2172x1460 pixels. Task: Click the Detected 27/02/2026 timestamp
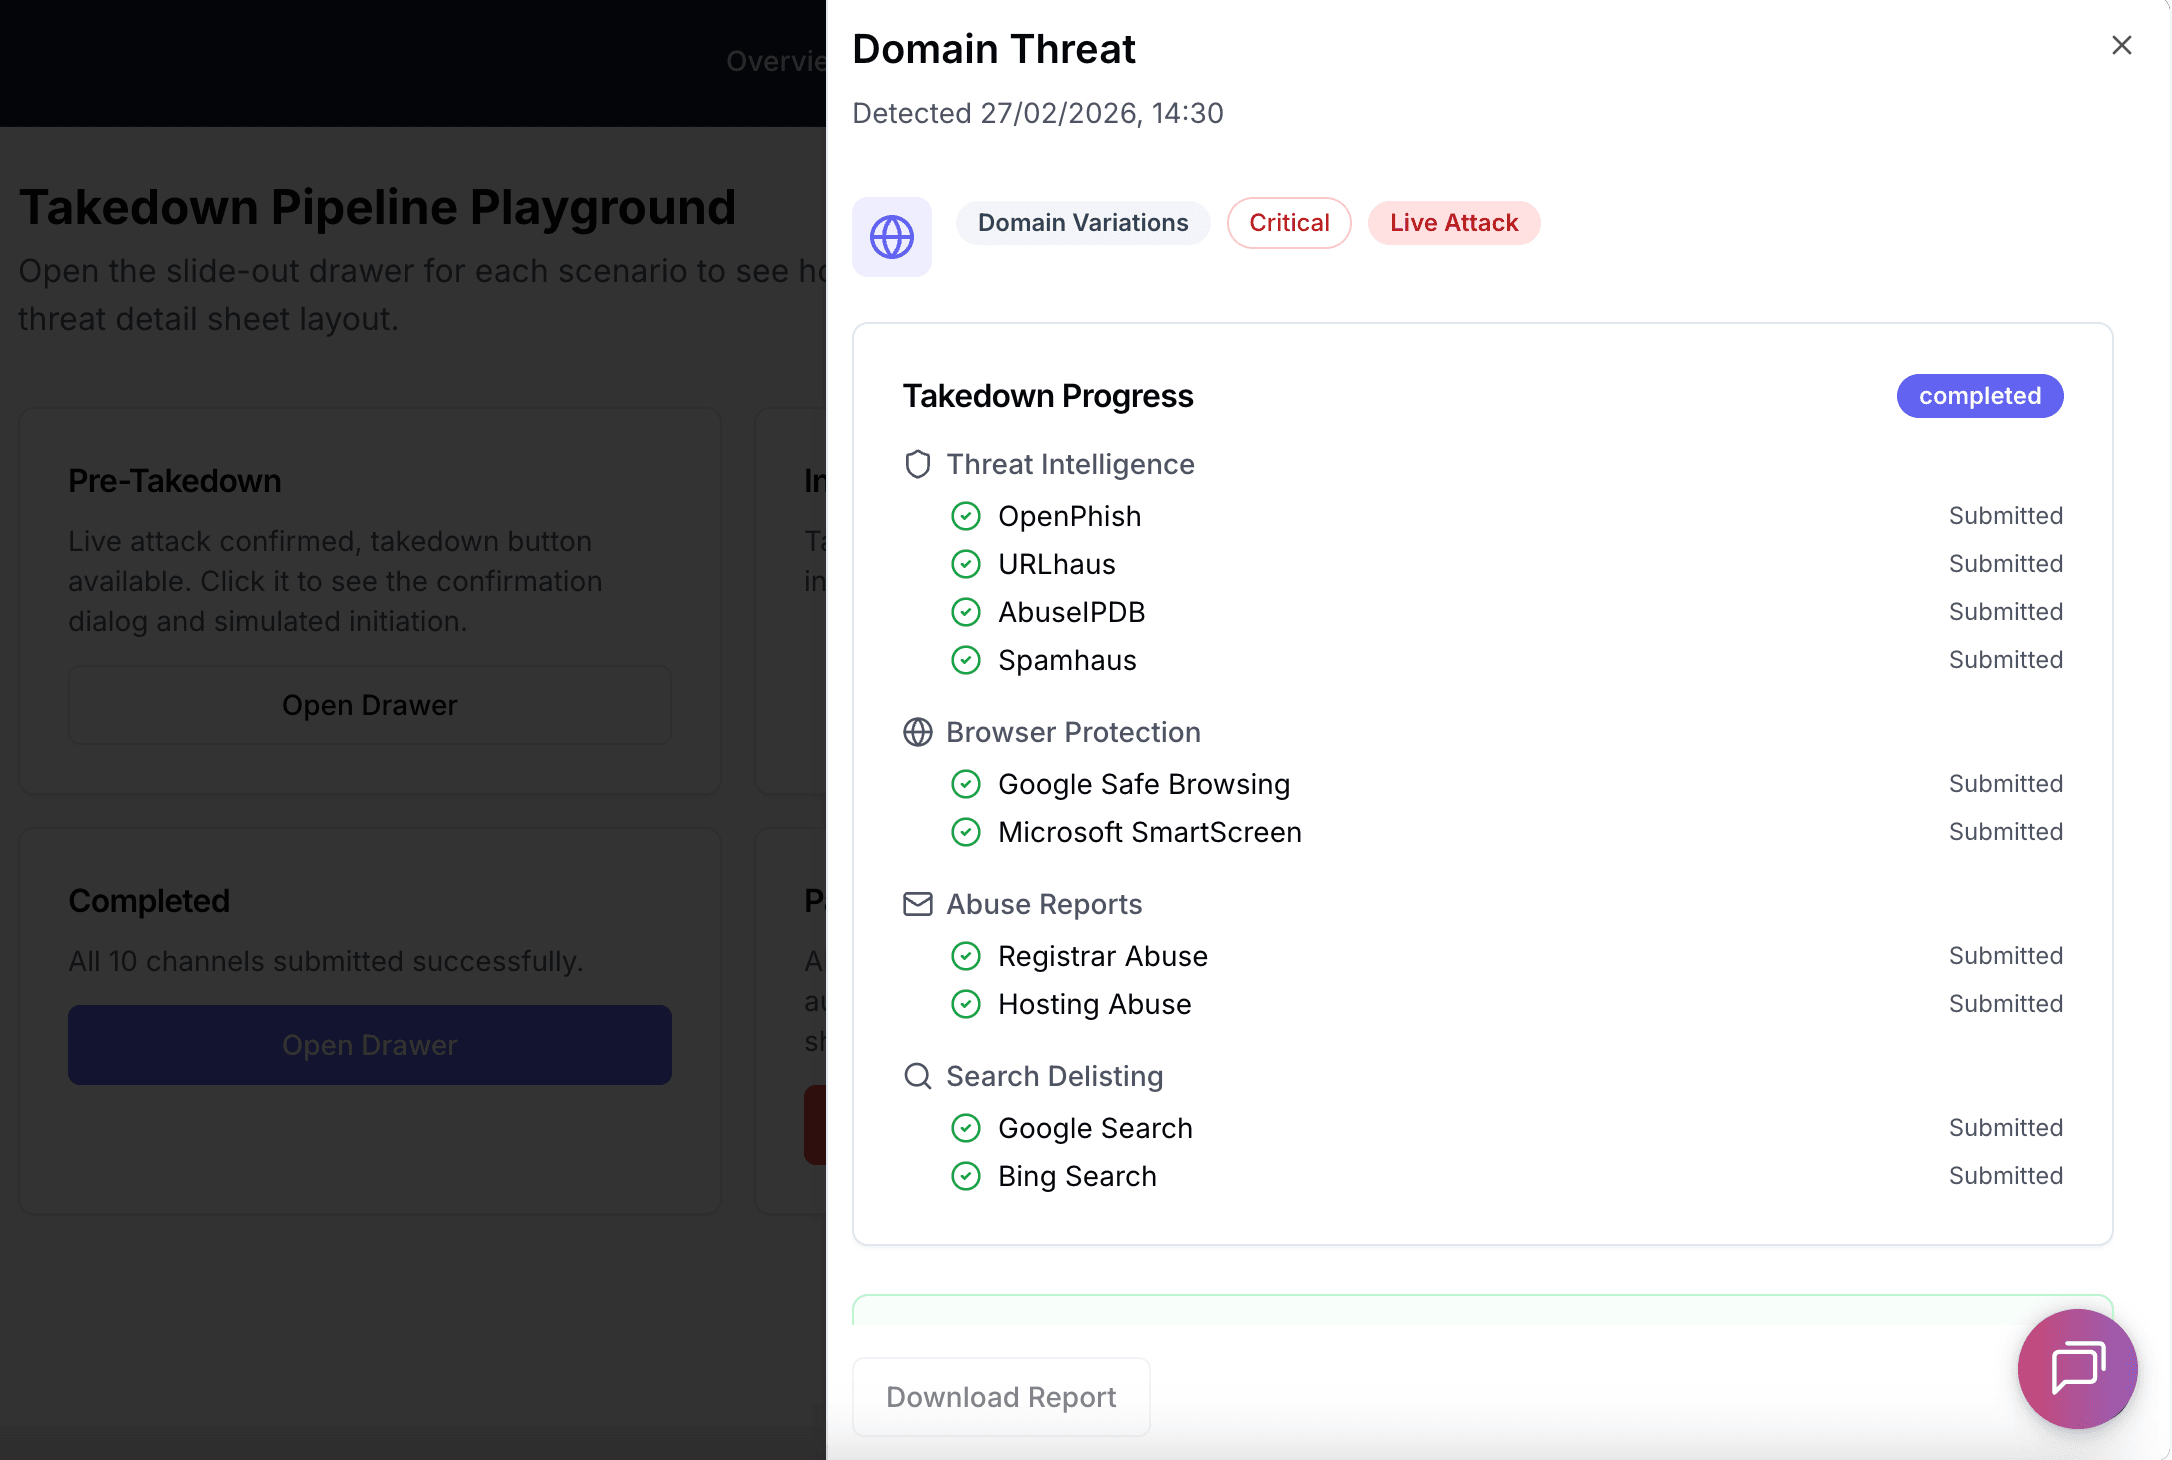[1038, 113]
